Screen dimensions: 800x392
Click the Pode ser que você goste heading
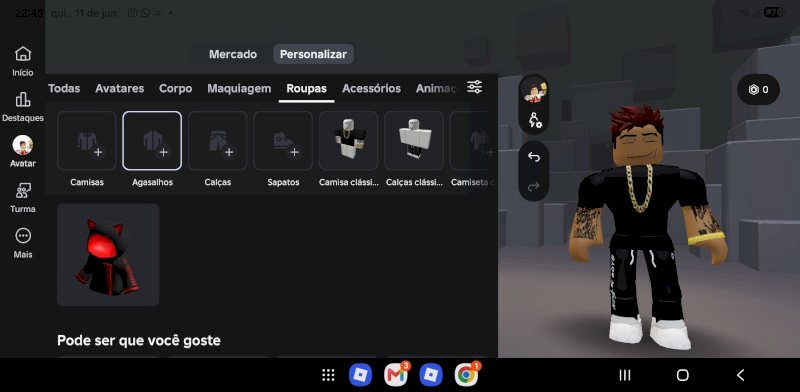pyautogui.click(x=139, y=340)
